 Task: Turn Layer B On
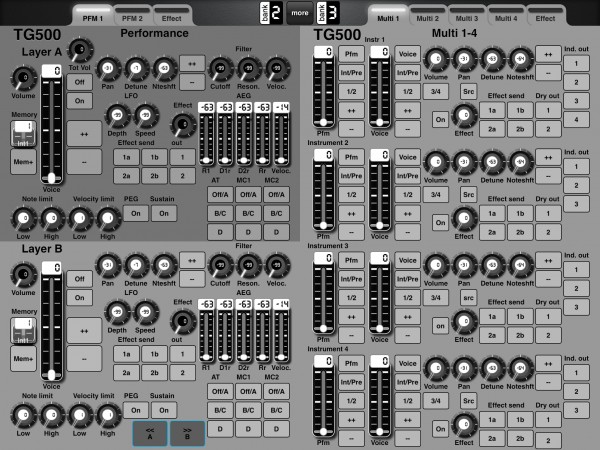click(80, 298)
